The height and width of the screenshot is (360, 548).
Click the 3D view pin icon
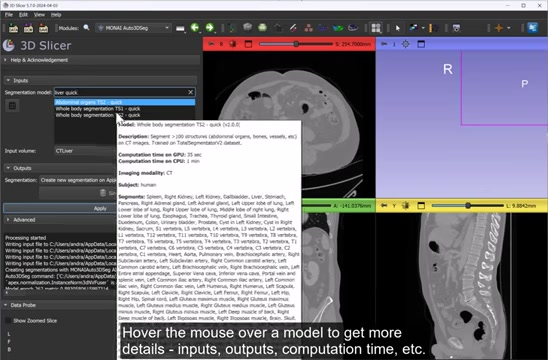pos(384,44)
